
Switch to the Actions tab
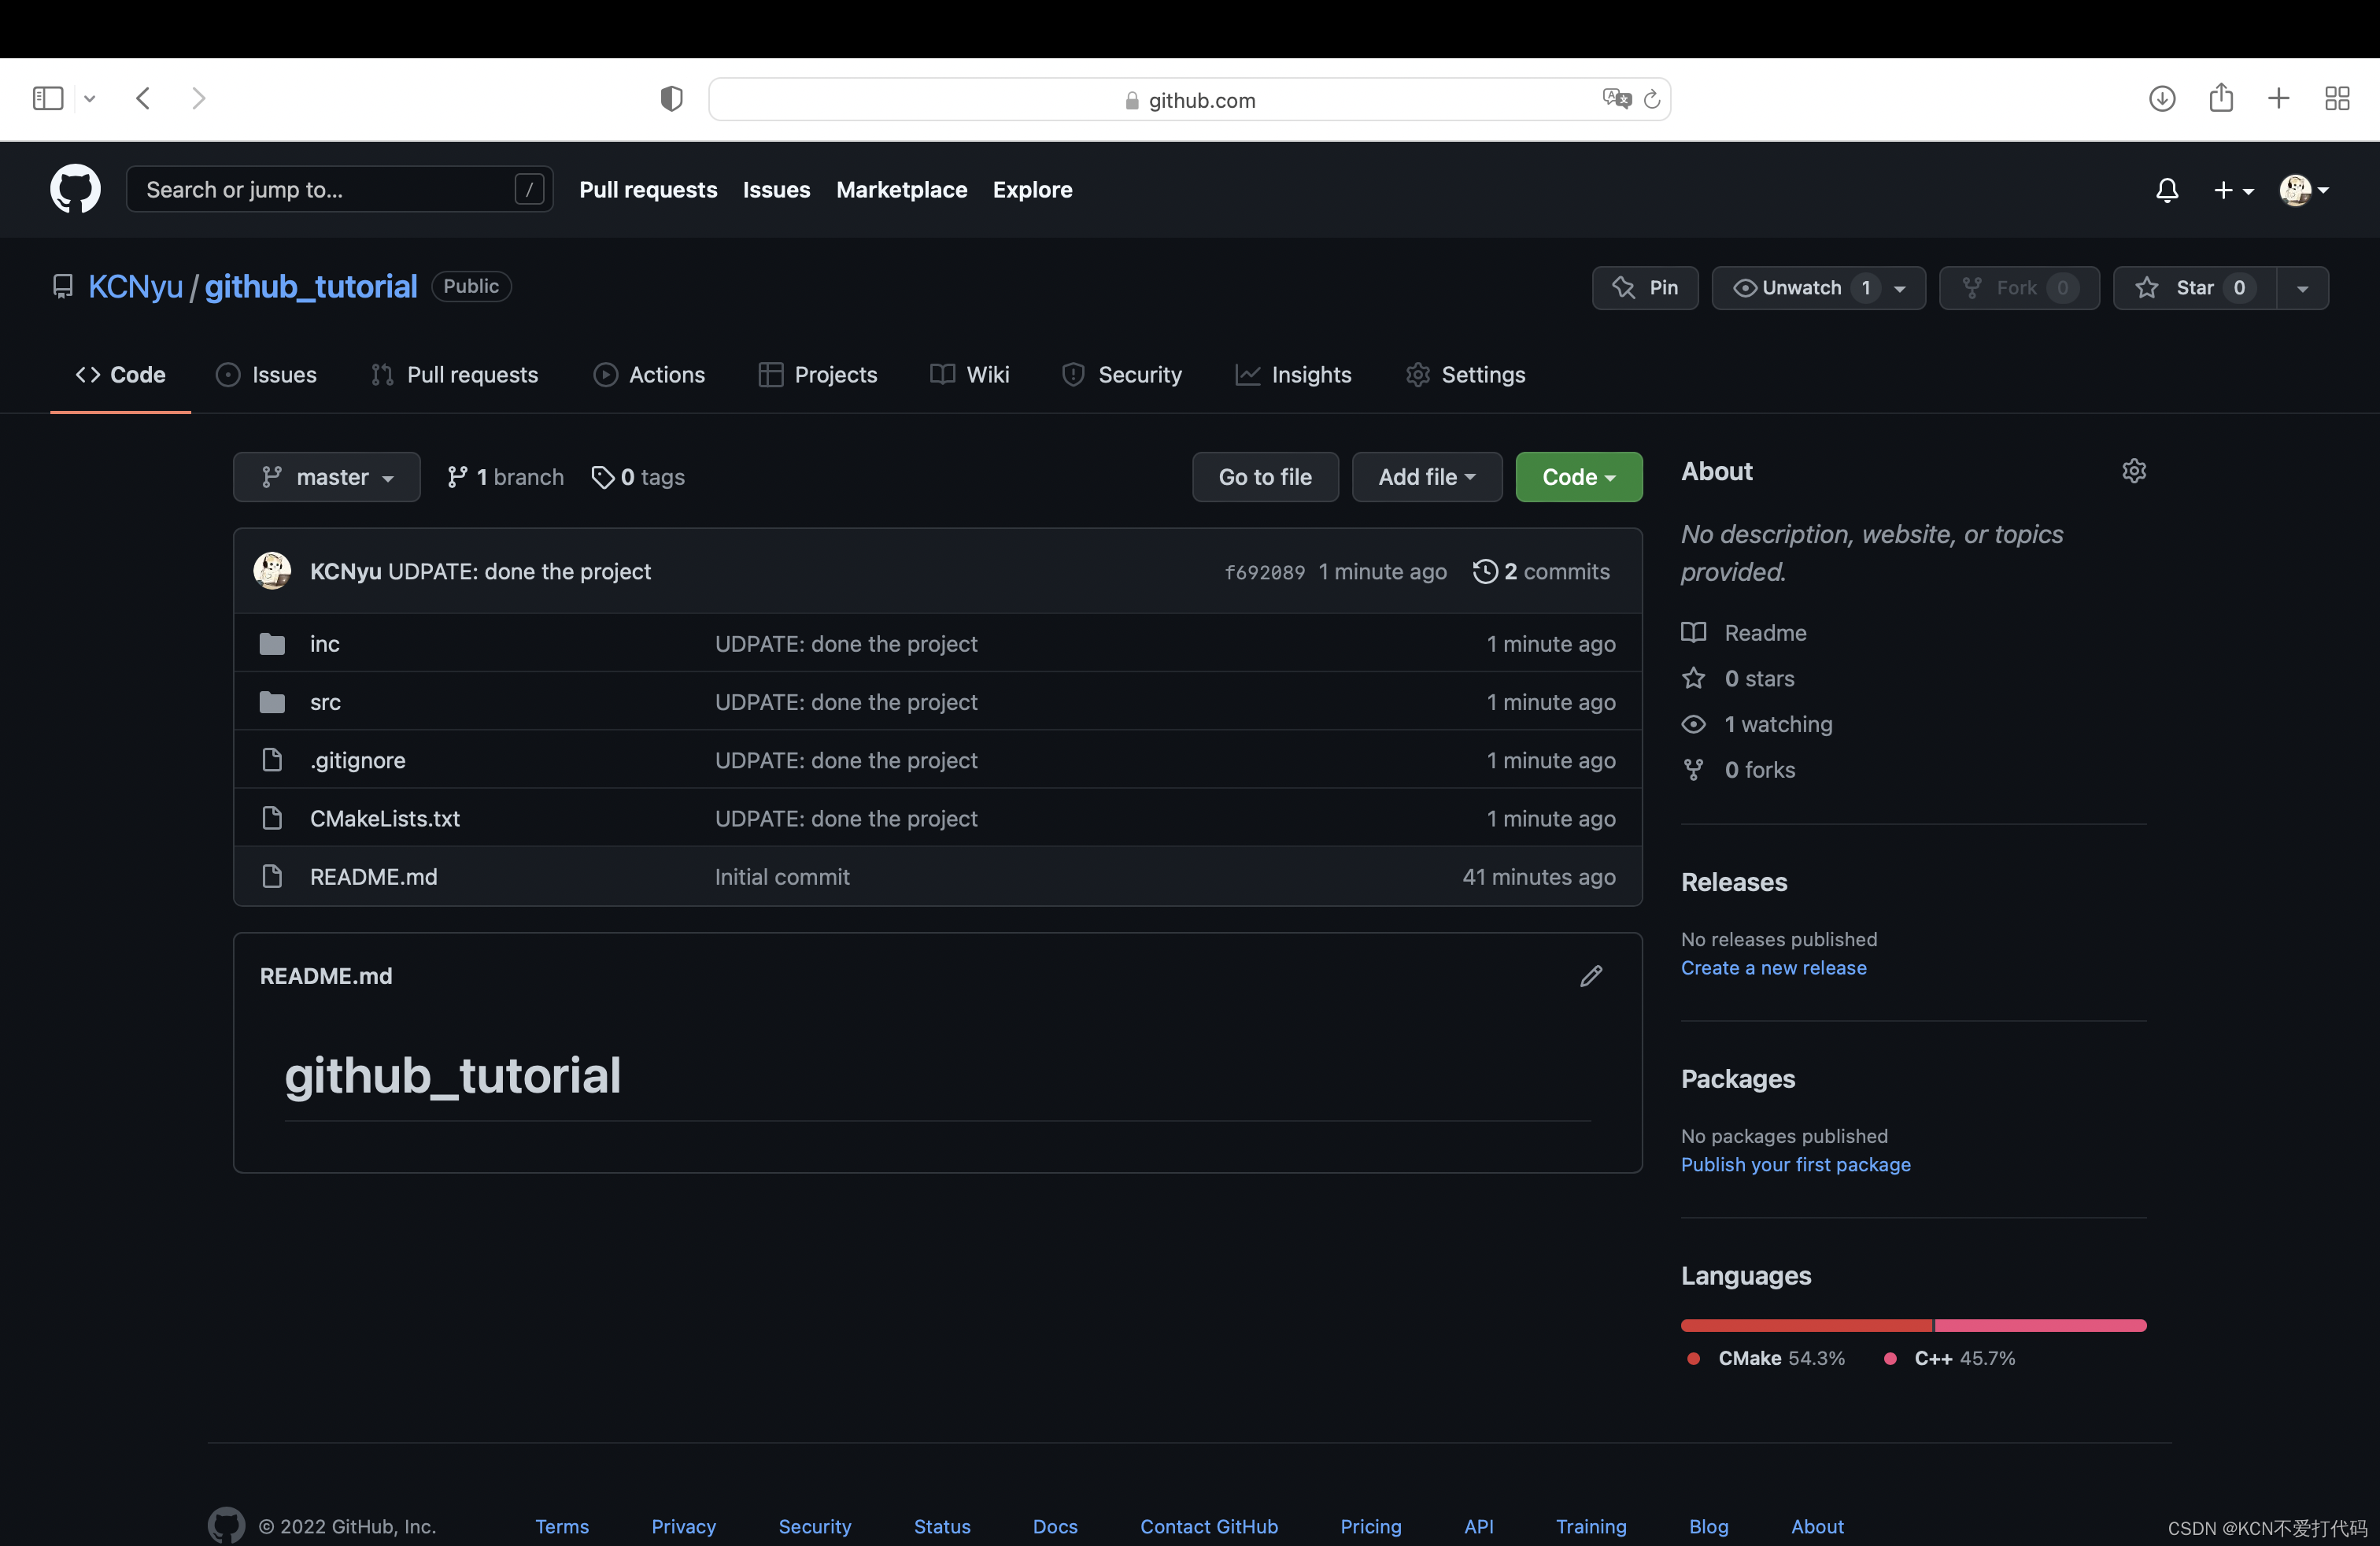pos(649,374)
